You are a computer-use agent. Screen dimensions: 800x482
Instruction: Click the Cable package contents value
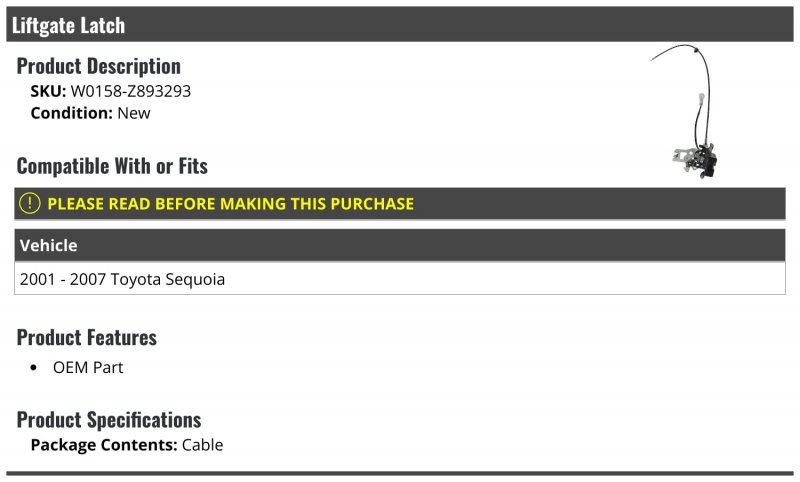[203, 445]
